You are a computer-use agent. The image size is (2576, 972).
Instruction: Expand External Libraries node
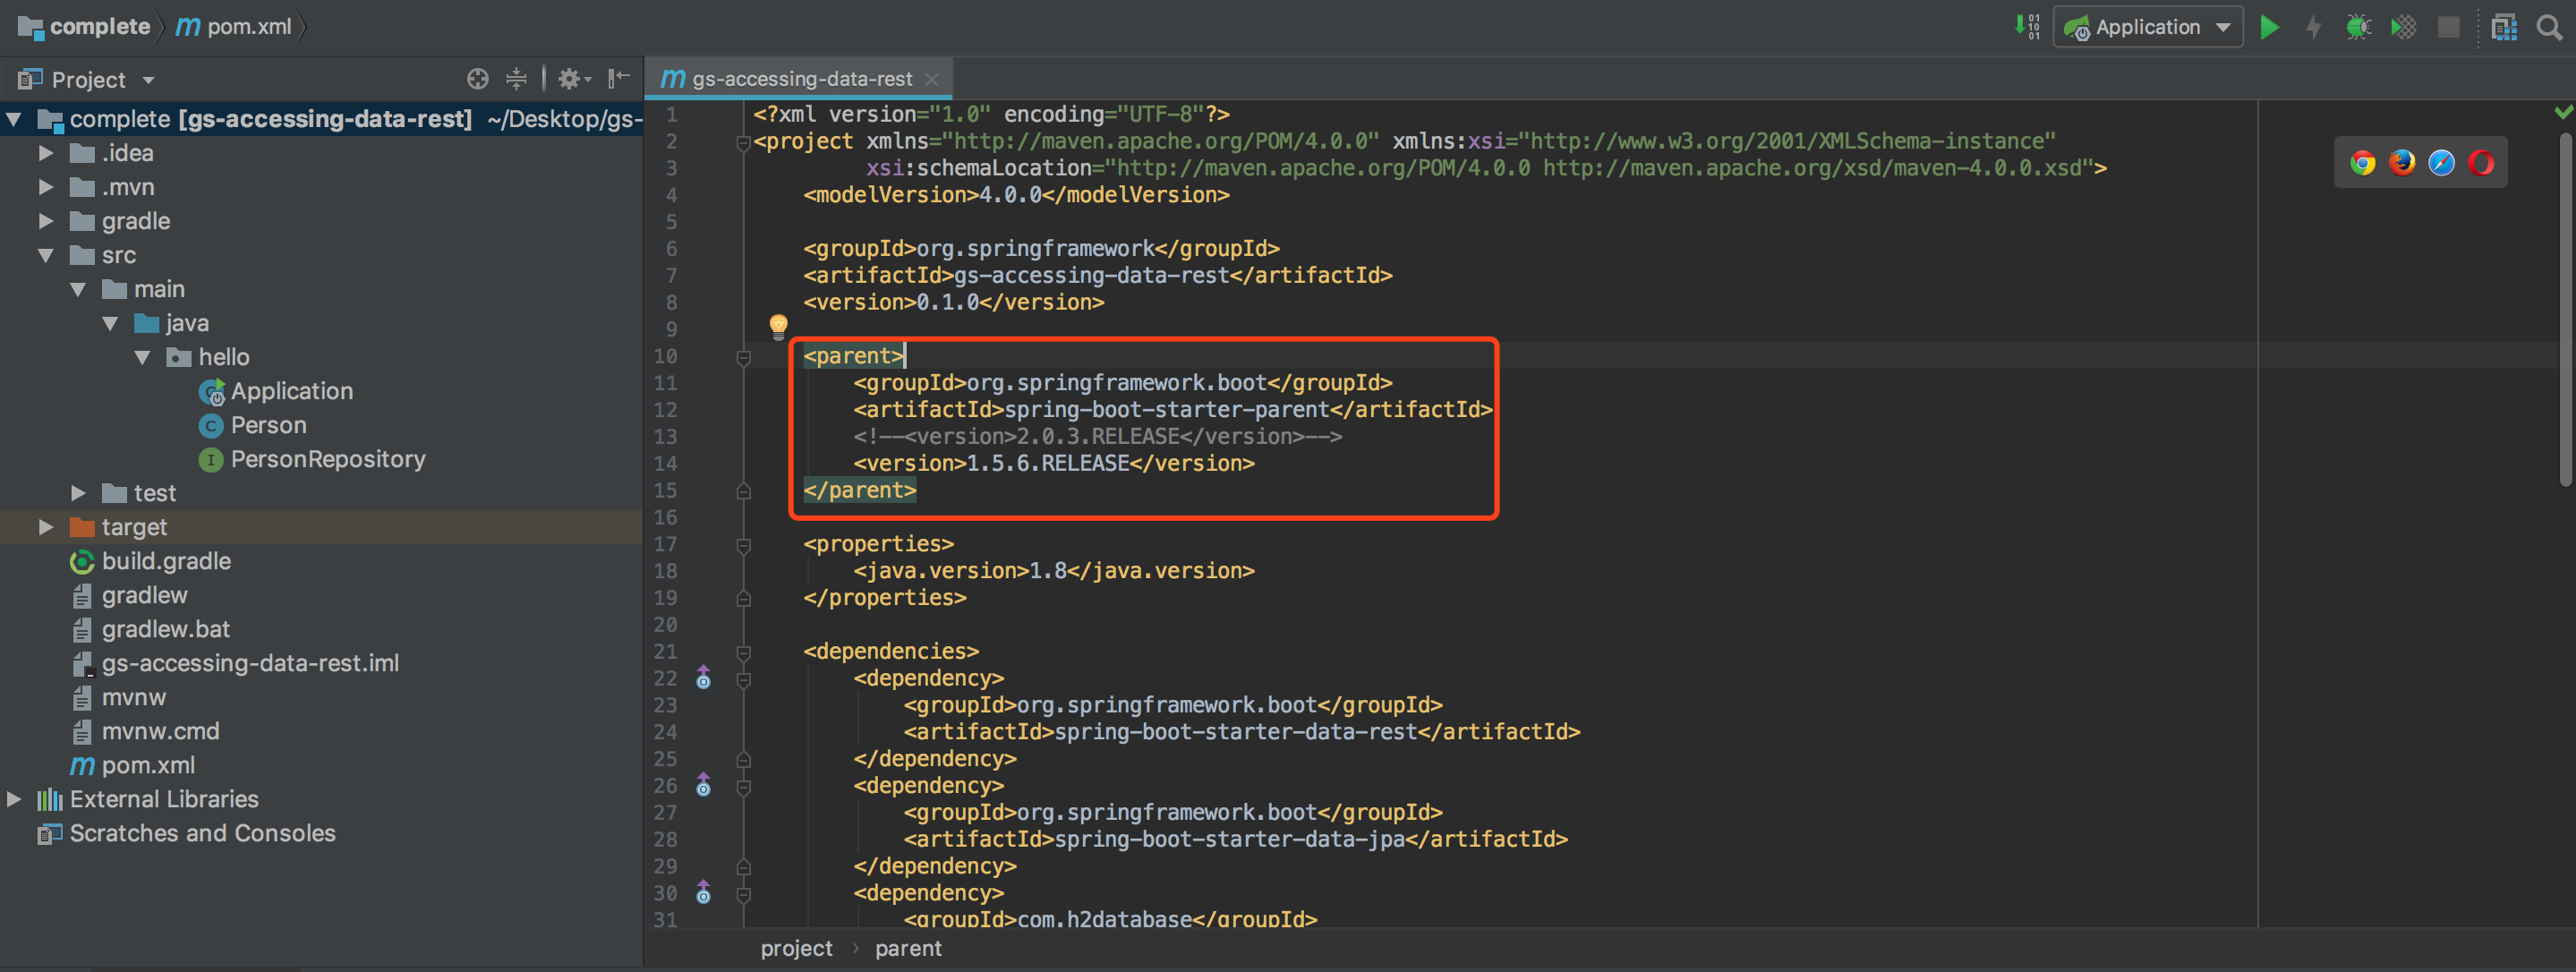click(14, 799)
